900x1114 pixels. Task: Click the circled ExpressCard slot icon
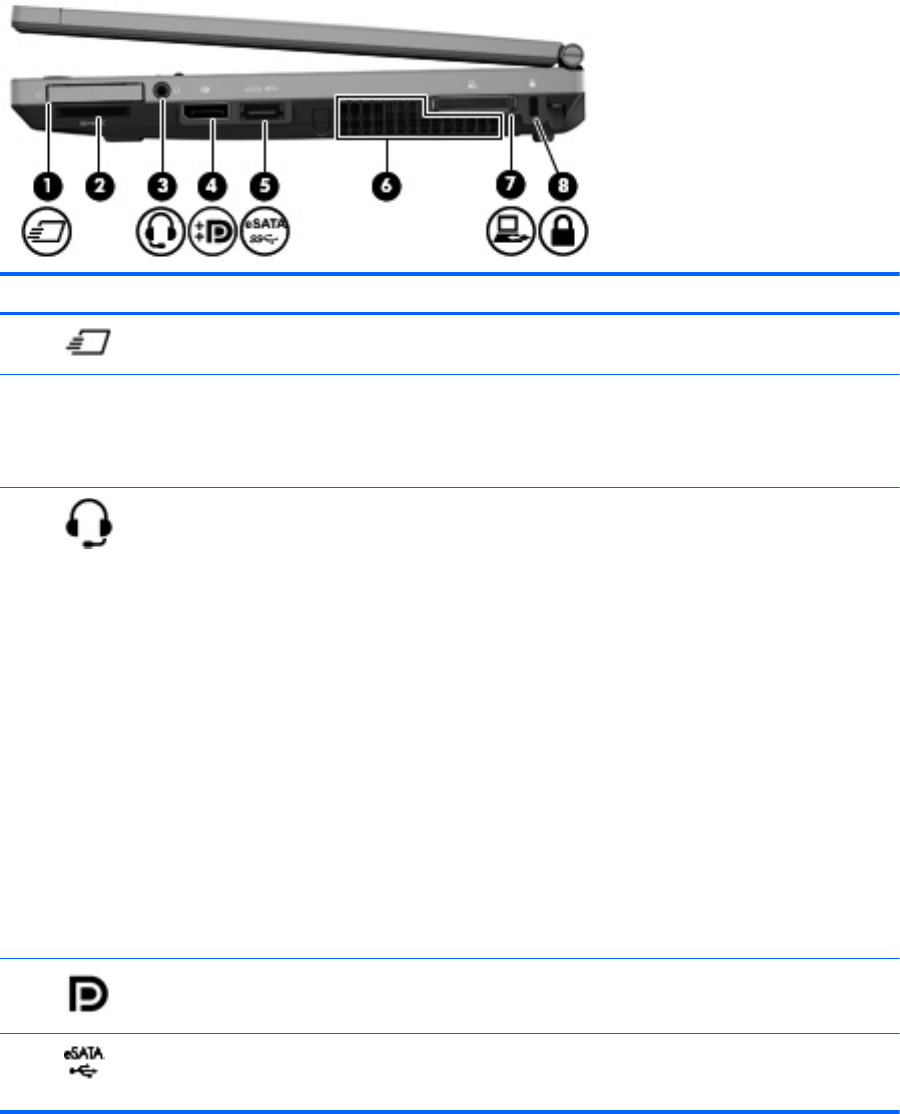point(47,232)
